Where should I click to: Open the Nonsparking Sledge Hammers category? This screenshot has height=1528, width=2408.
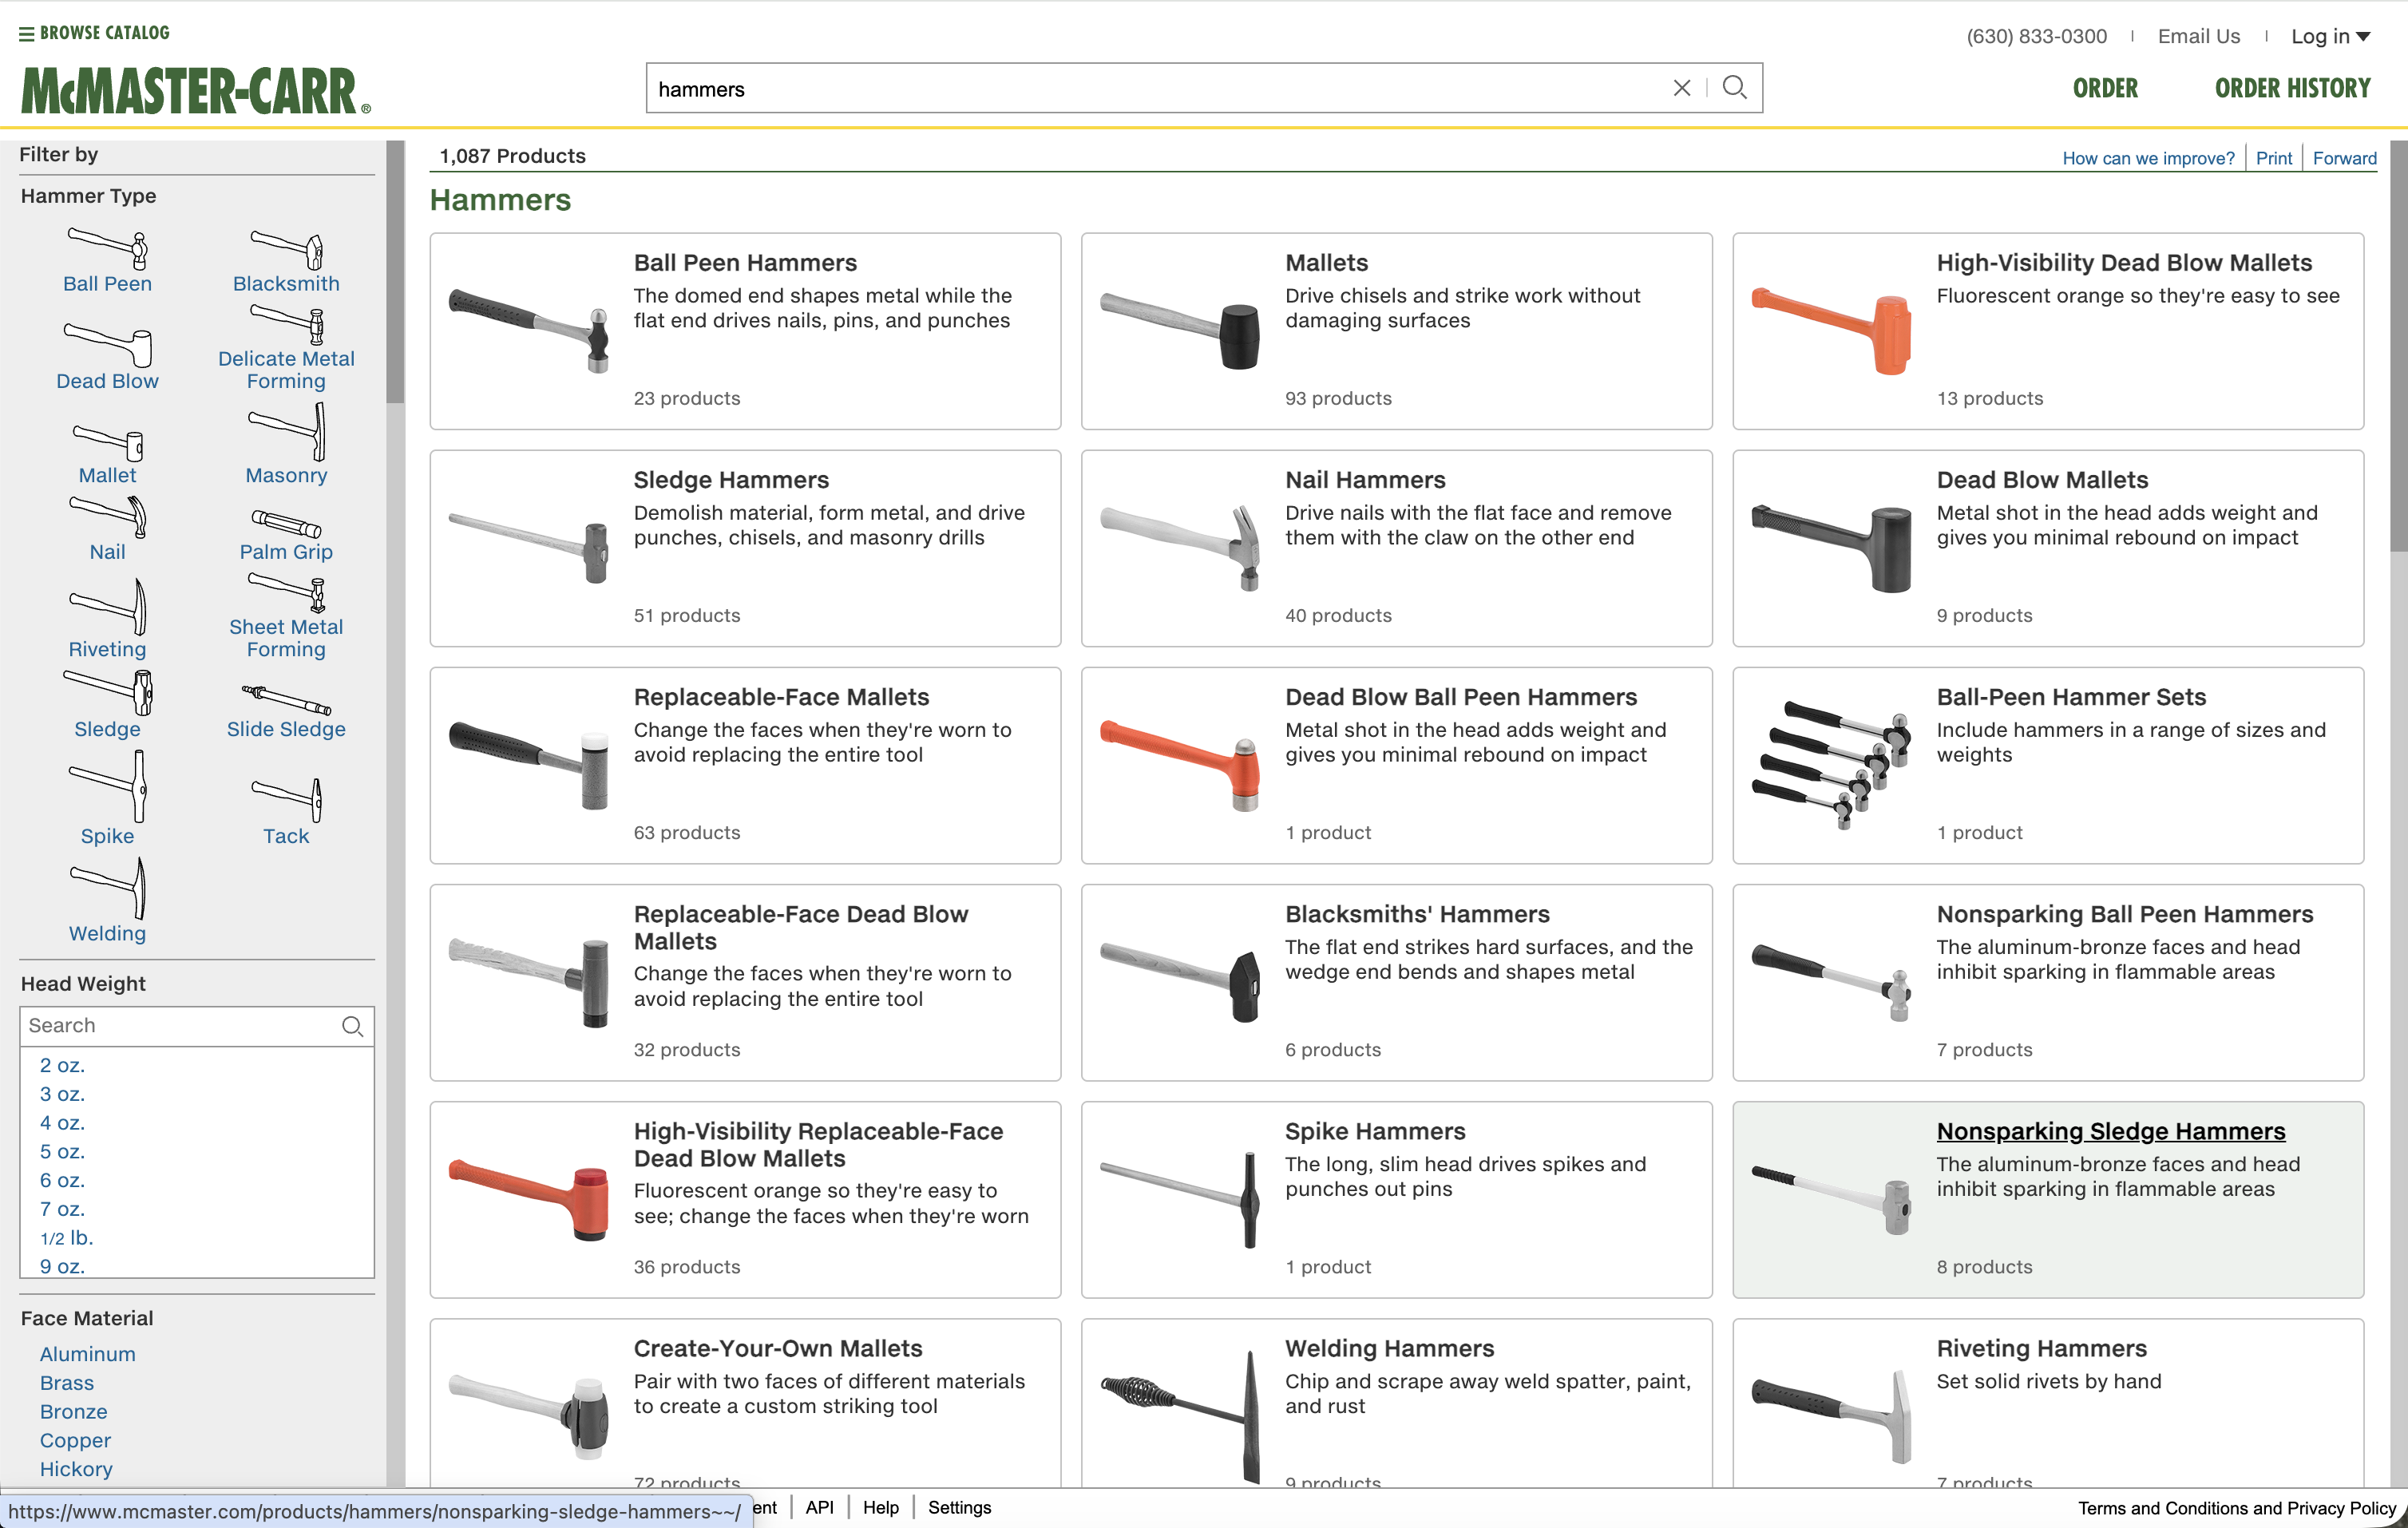2110,1131
